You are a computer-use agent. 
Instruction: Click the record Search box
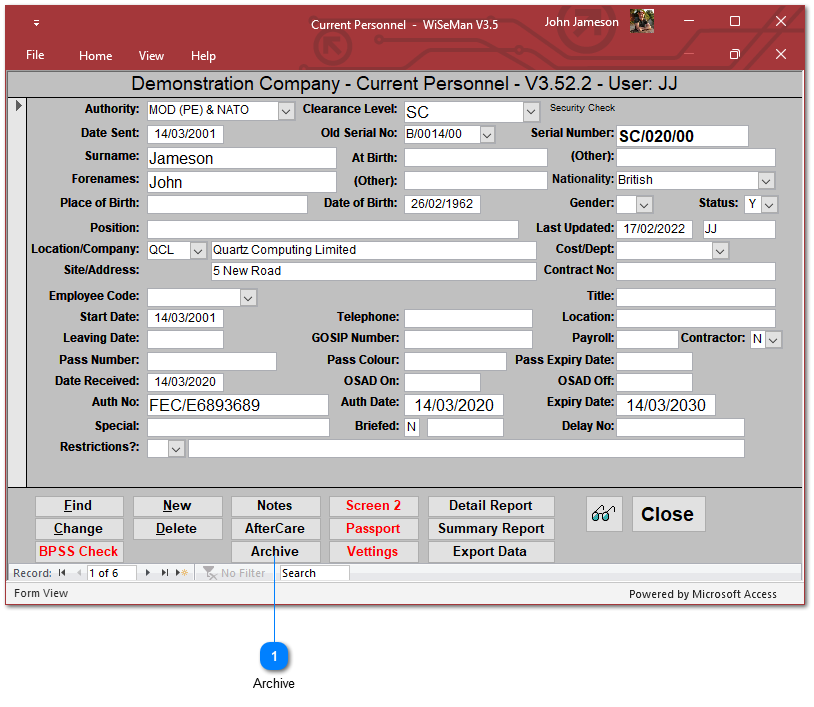[x=314, y=573]
